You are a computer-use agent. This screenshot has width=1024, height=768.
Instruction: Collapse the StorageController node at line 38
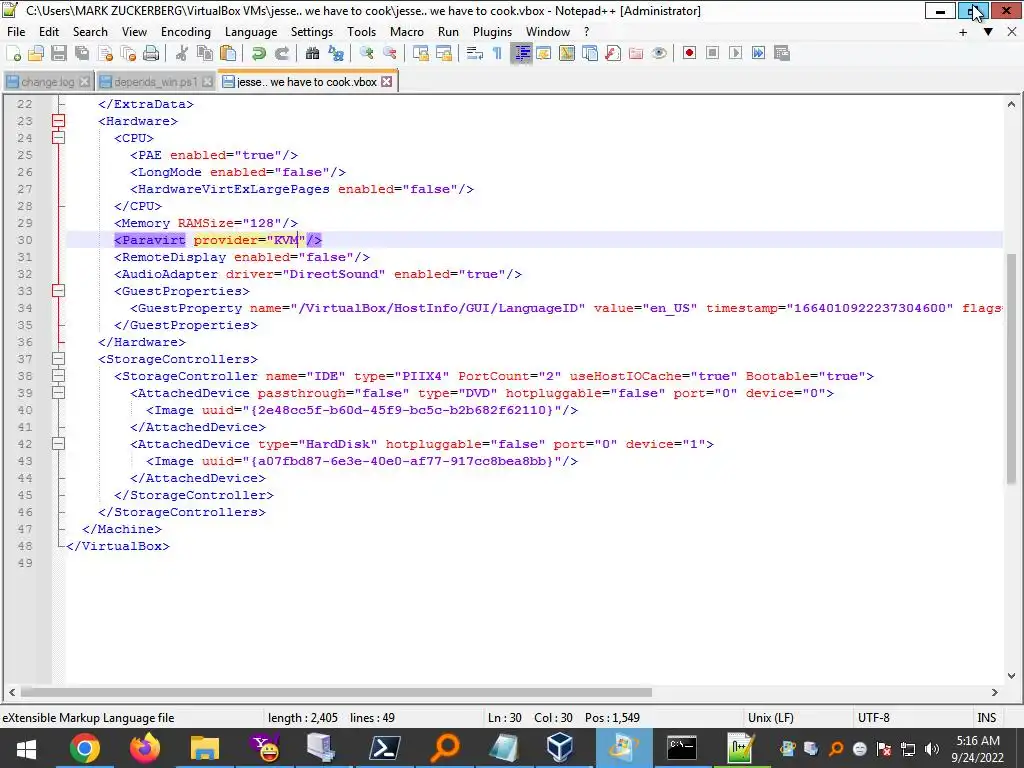[58, 376]
